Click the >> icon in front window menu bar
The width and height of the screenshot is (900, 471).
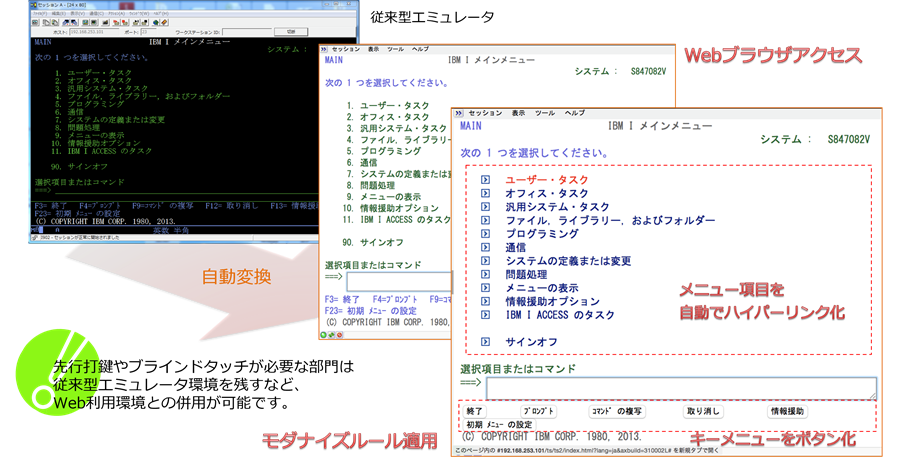pos(459,113)
